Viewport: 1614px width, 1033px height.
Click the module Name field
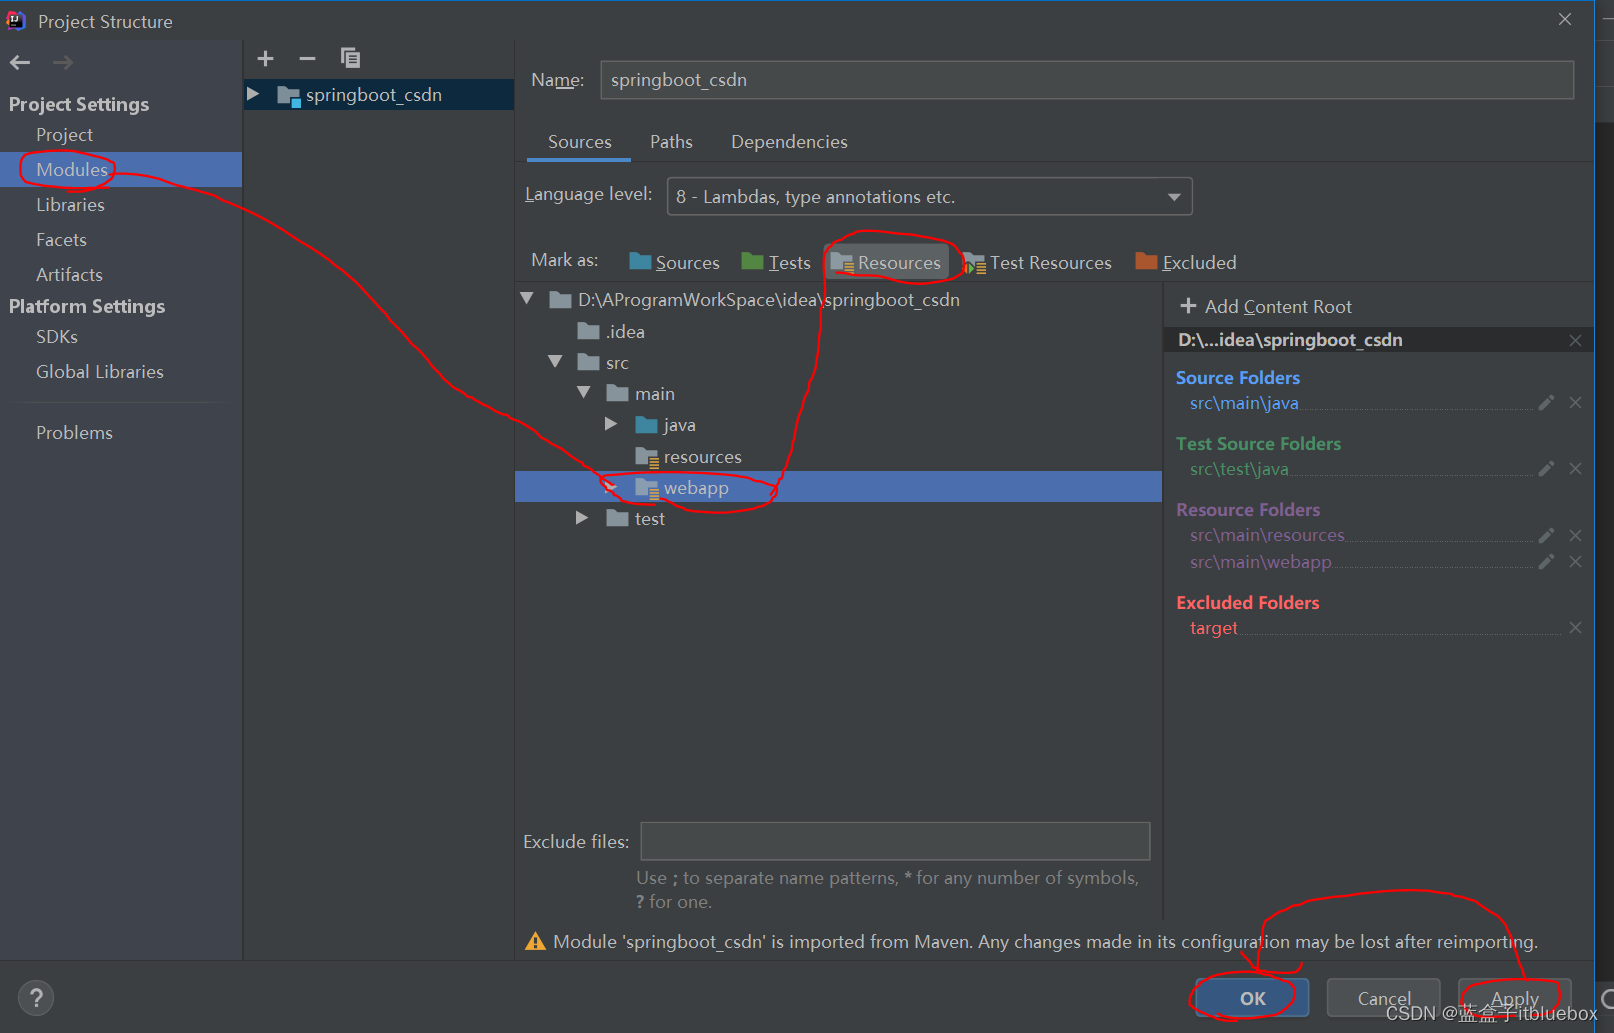click(1087, 80)
